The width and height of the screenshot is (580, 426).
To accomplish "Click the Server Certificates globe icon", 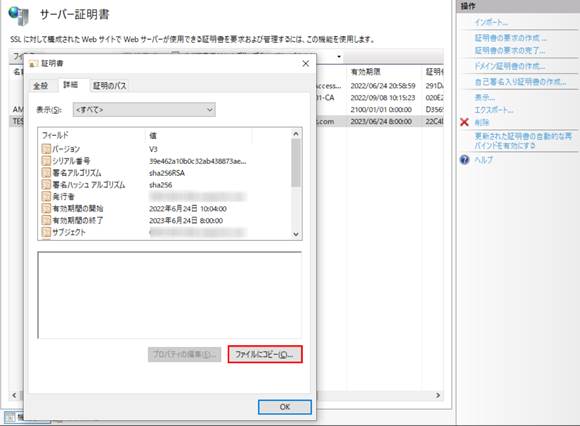I will click(18, 16).
